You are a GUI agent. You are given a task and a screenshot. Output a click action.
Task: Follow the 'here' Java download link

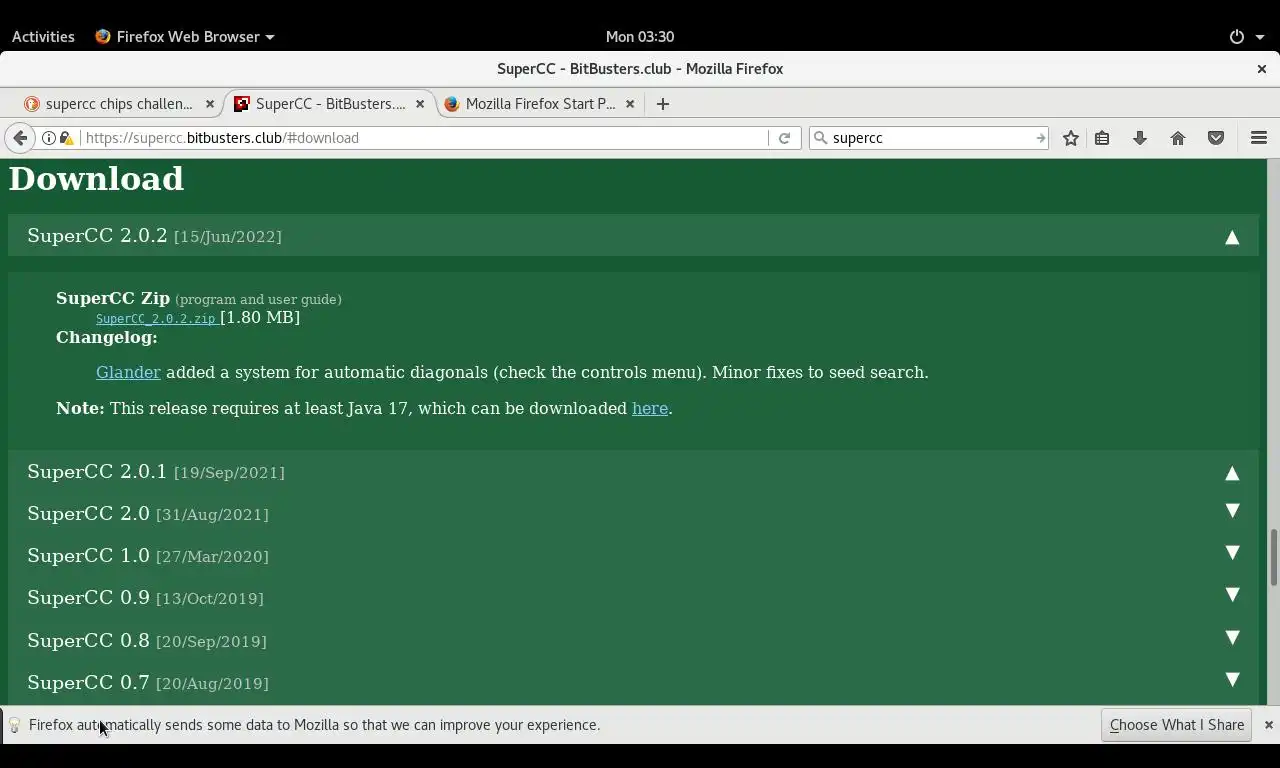[650, 408]
